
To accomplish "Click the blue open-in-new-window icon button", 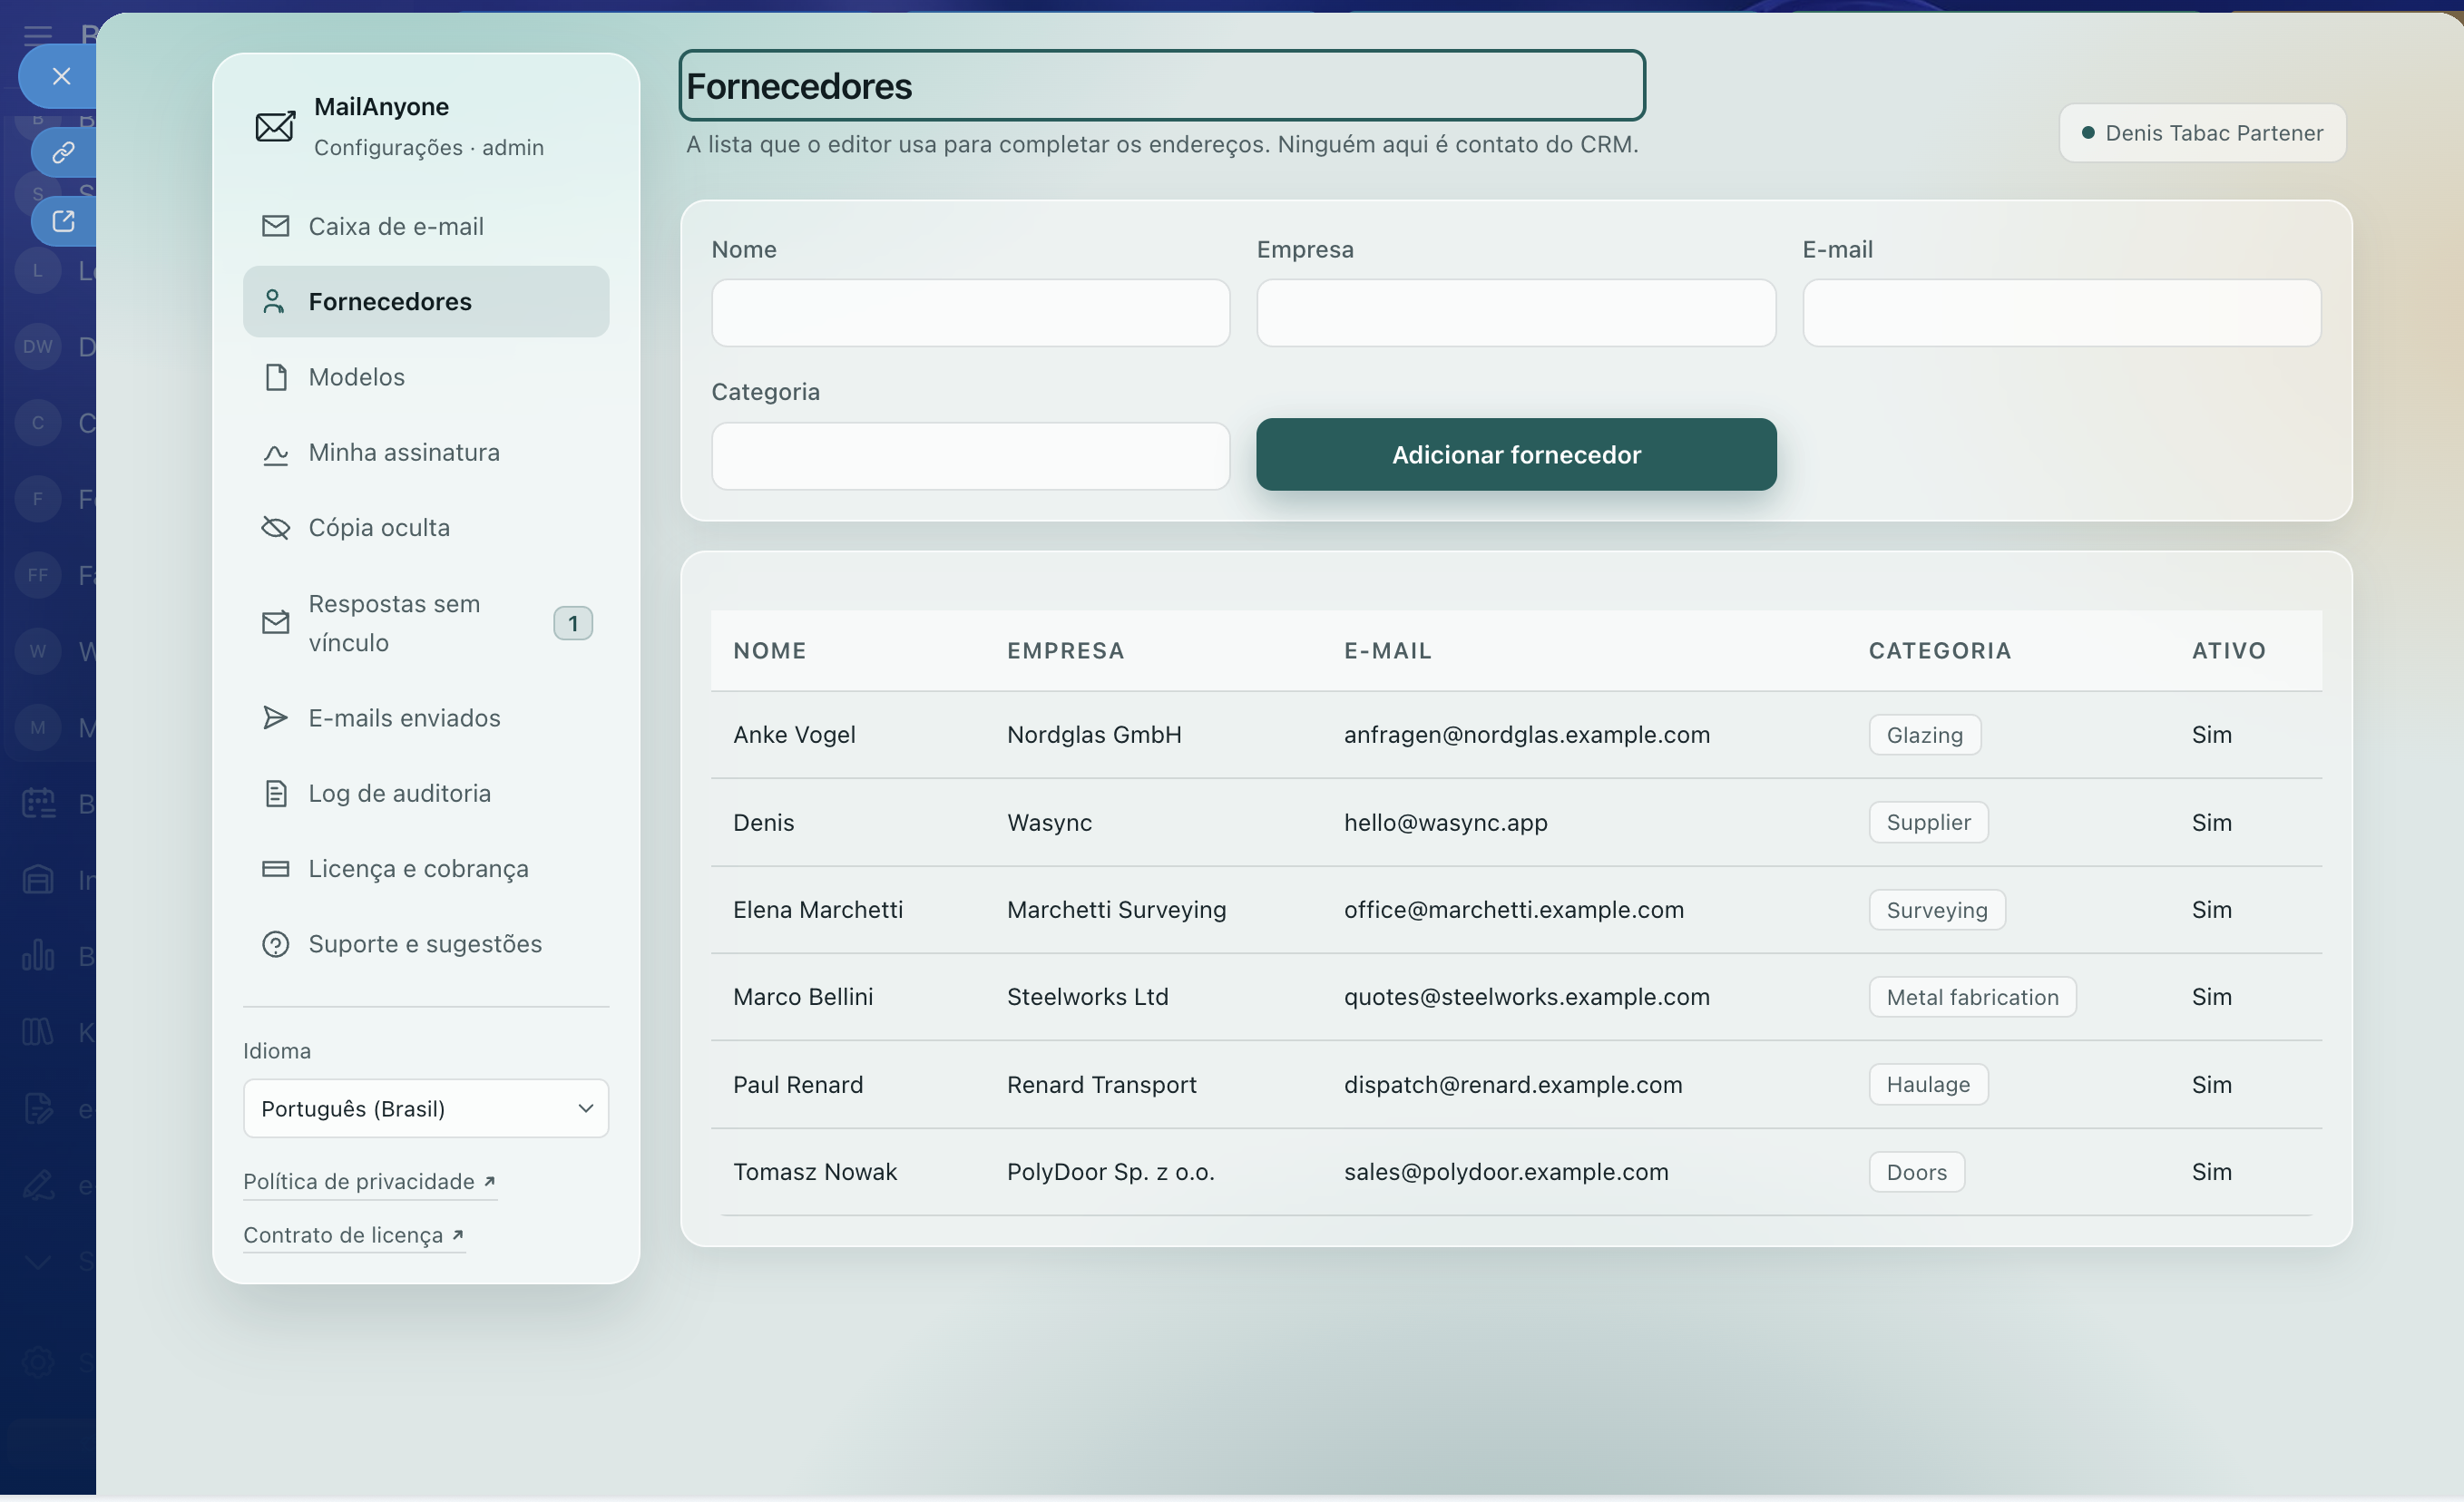I will point(63,221).
